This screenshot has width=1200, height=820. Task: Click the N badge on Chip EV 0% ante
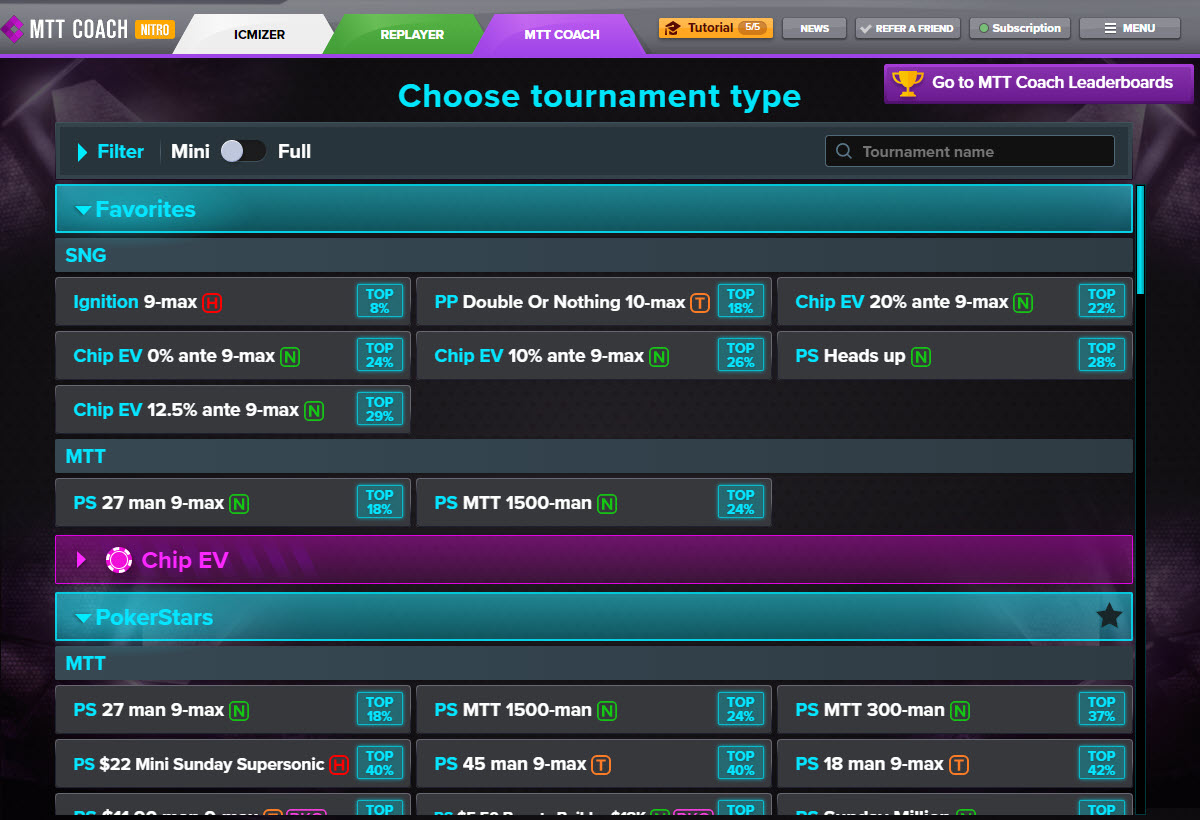click(x=289, y=356)
